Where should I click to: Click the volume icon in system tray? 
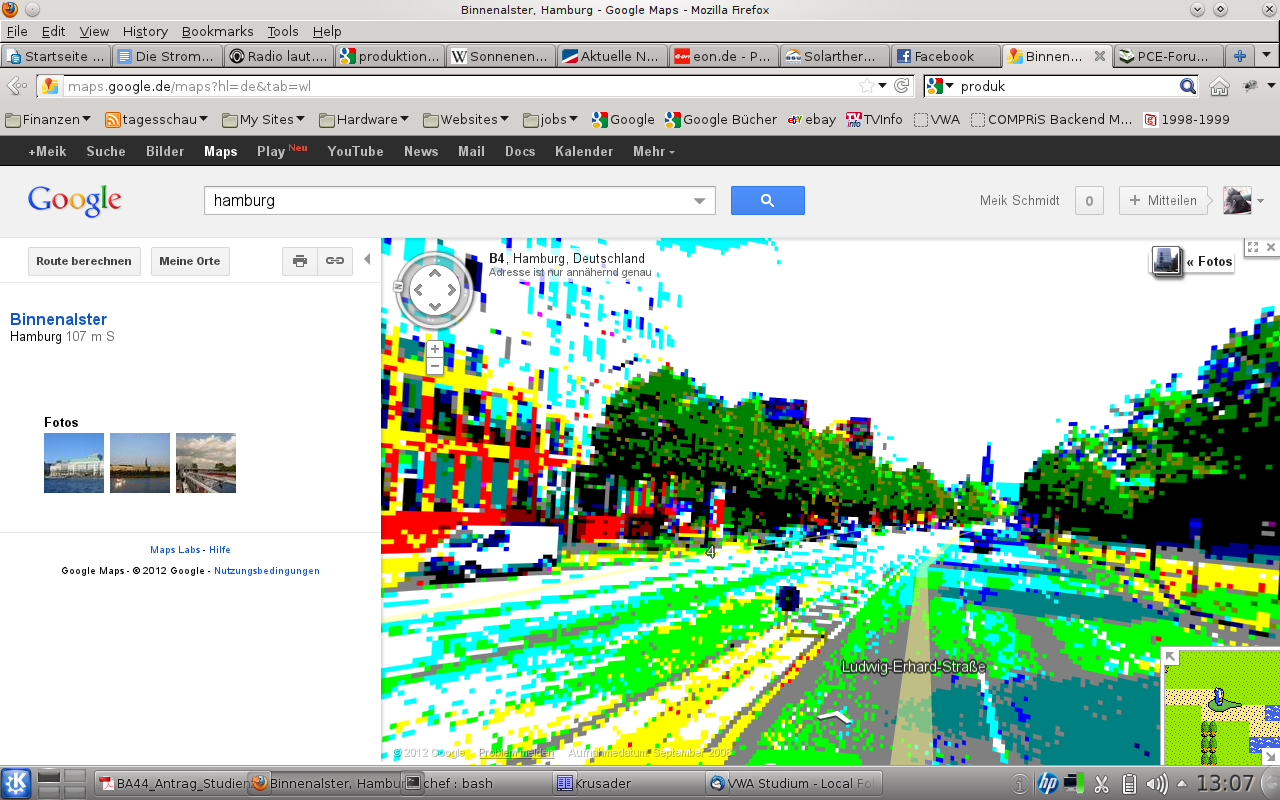1157,783
